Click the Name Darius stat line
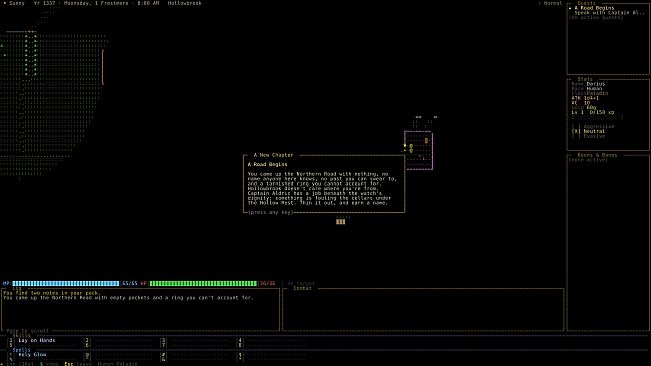The height and width of the screenshot is (366, 651). 588,84
